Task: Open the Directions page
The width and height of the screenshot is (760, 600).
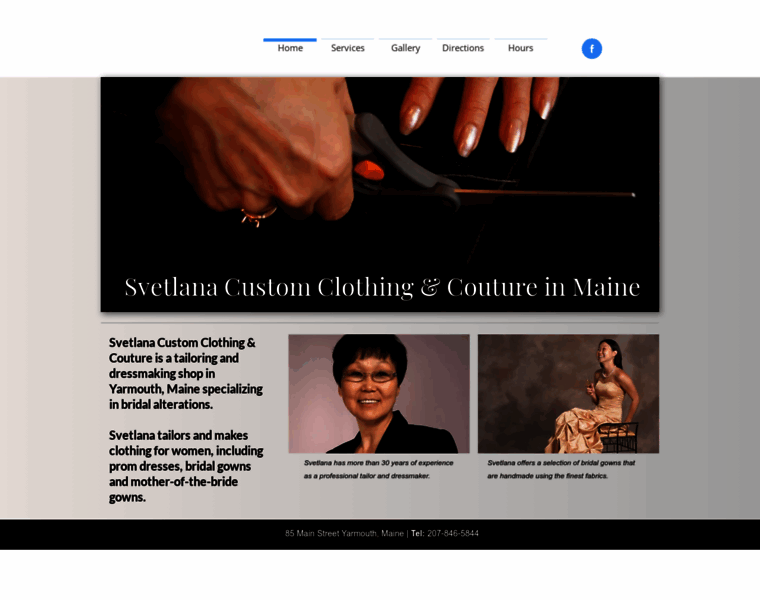Action: tap(463, 48)
